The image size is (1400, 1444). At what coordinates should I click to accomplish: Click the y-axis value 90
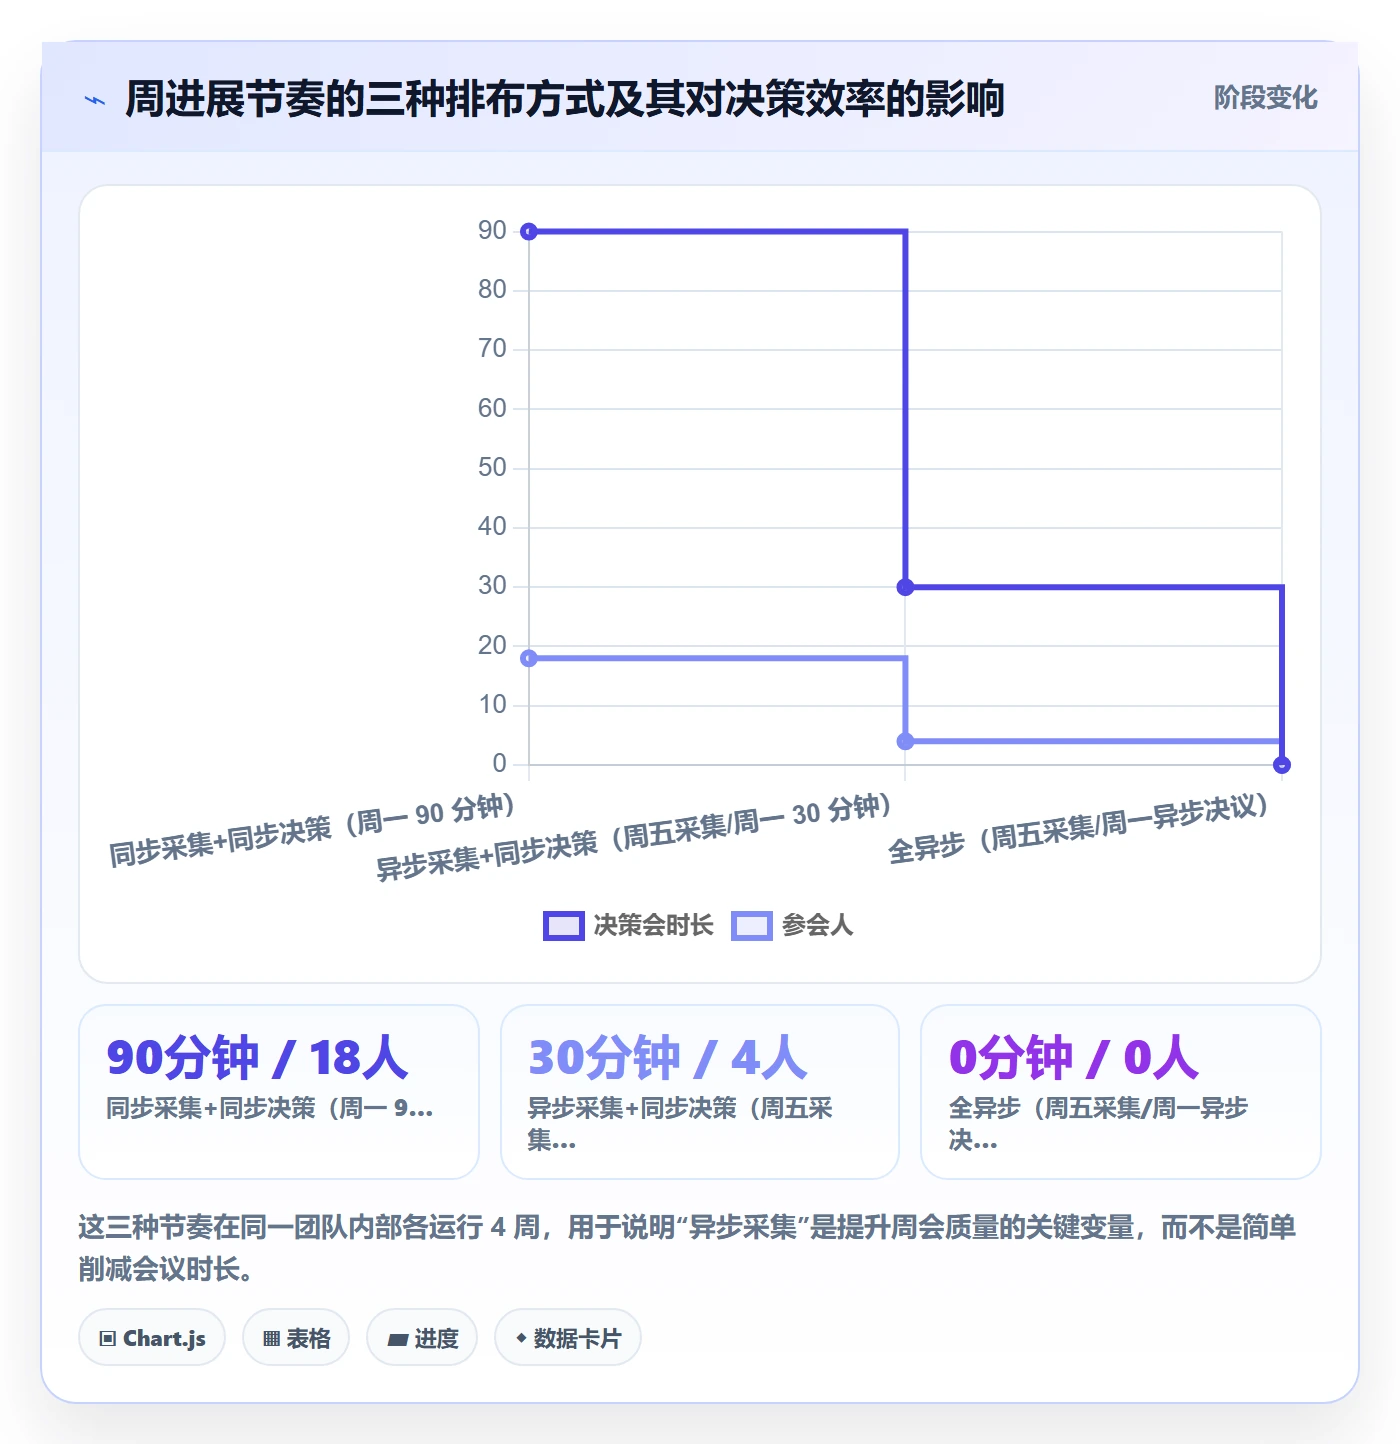(492, 231)
